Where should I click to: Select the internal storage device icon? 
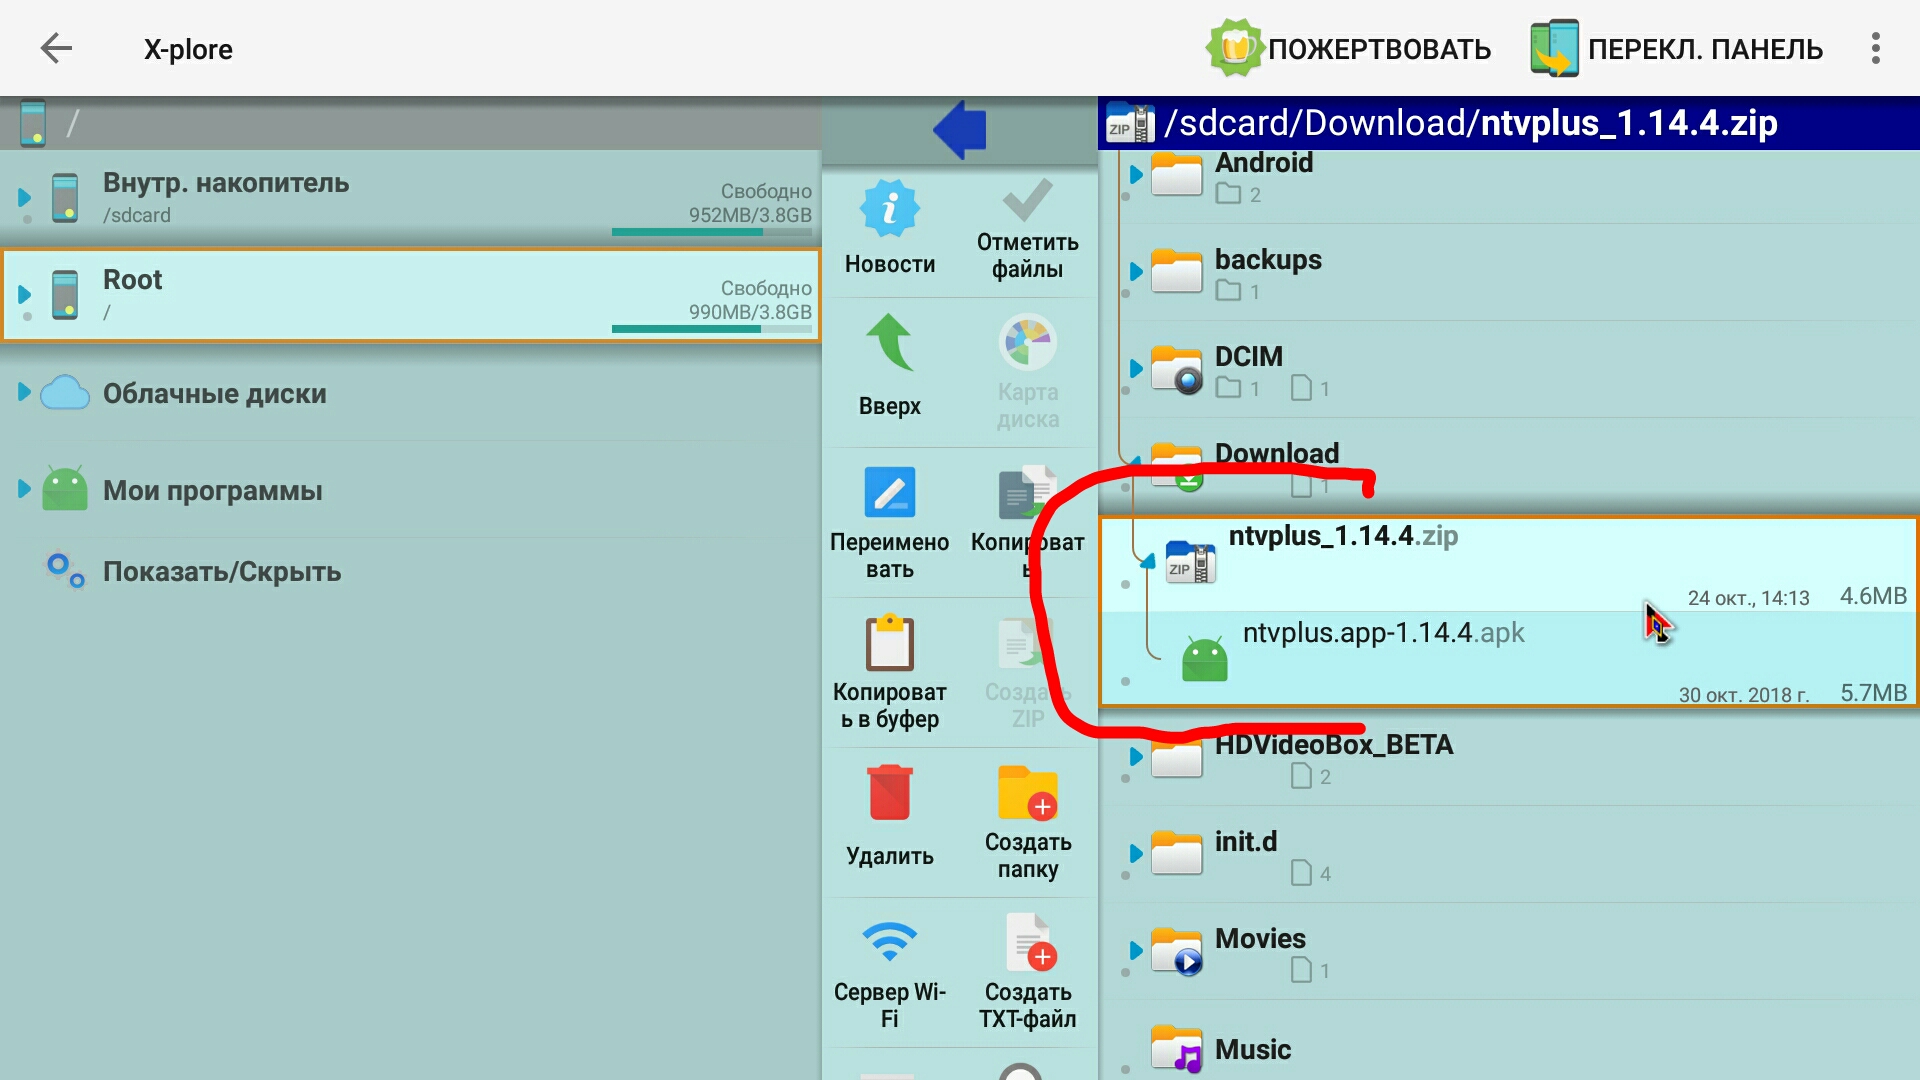65,197
